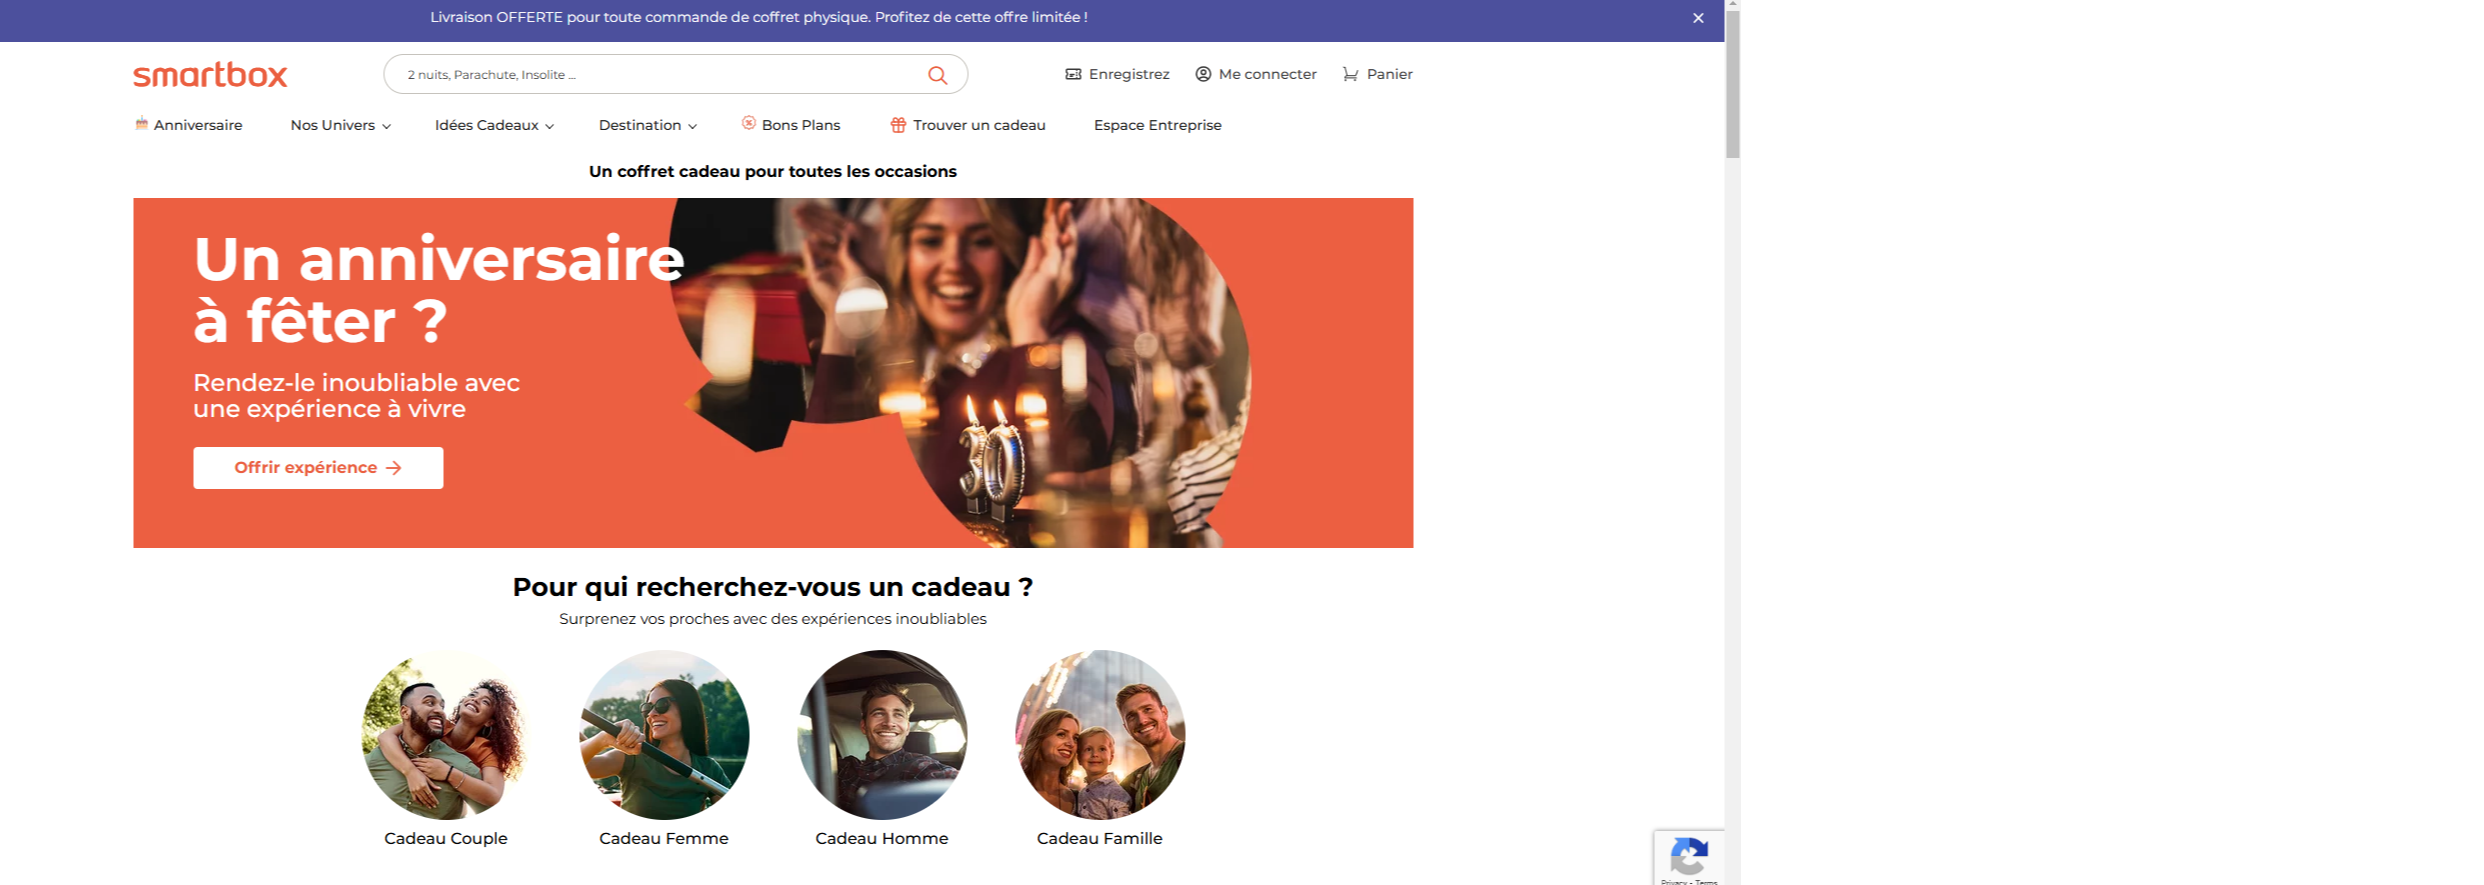Click the "Livraison OFFERTE" banner text
Image resolution: width=2484 pixels, height=885 pixels.
(759, 17)
